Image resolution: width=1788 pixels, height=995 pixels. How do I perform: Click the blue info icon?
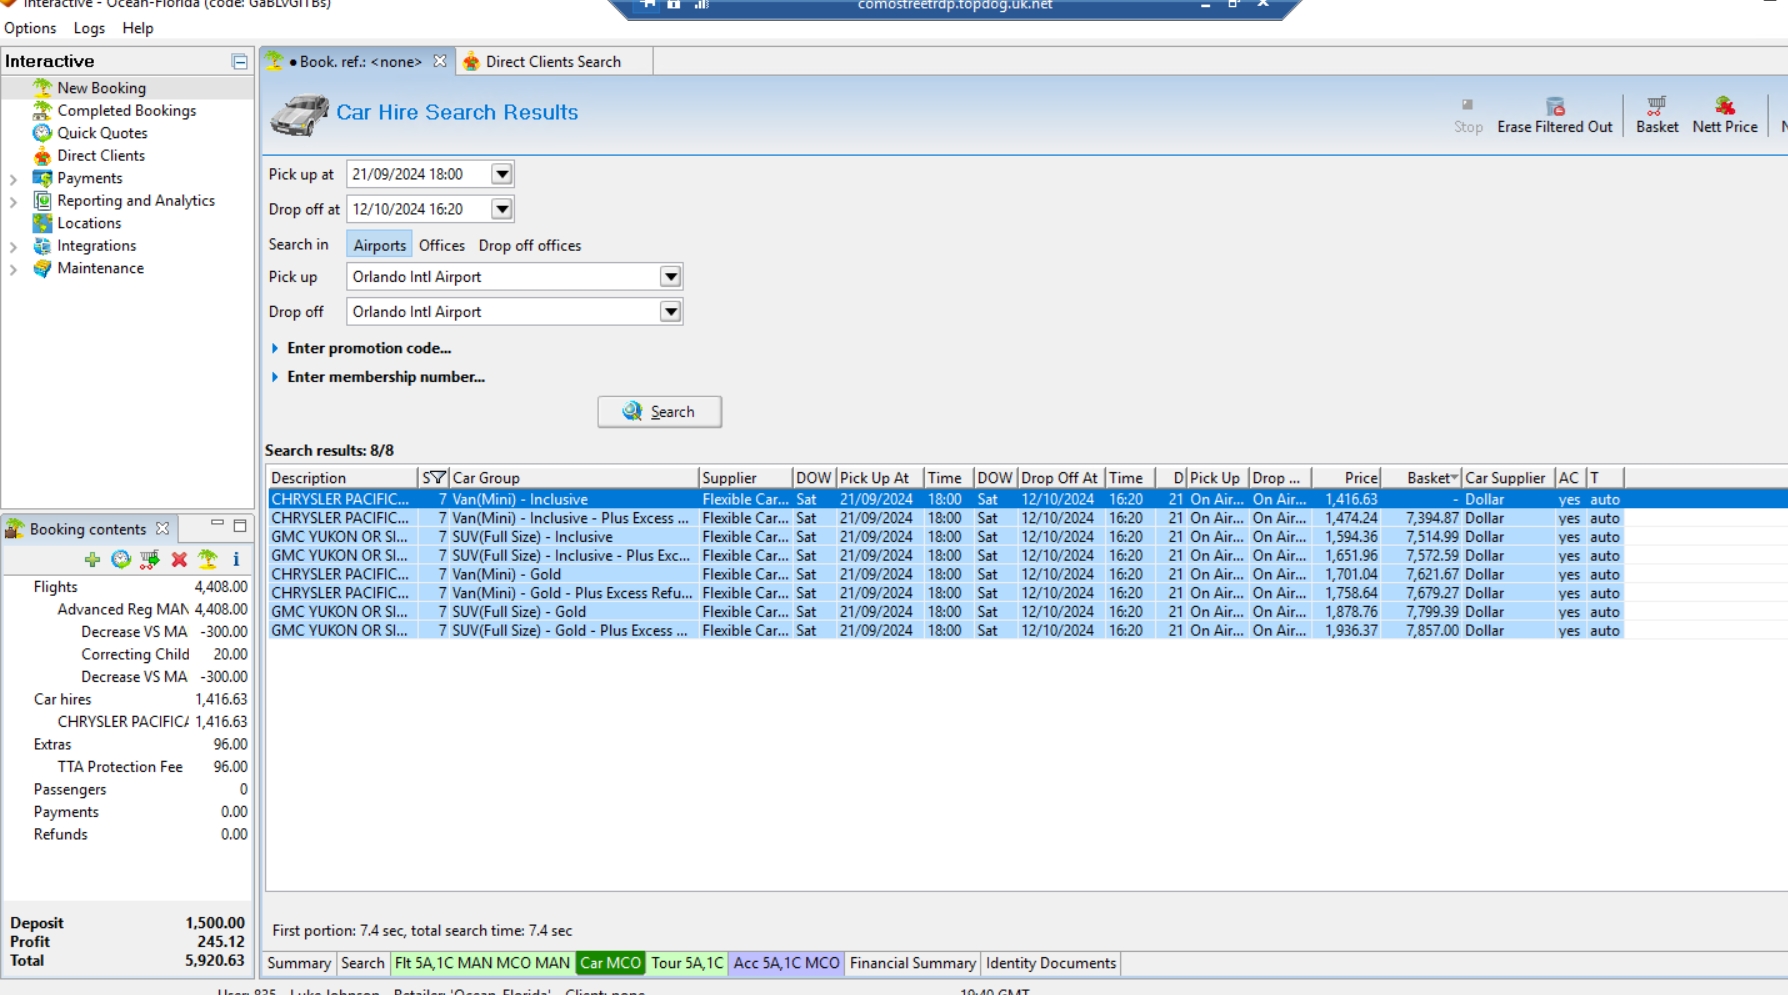pos(236,560)
